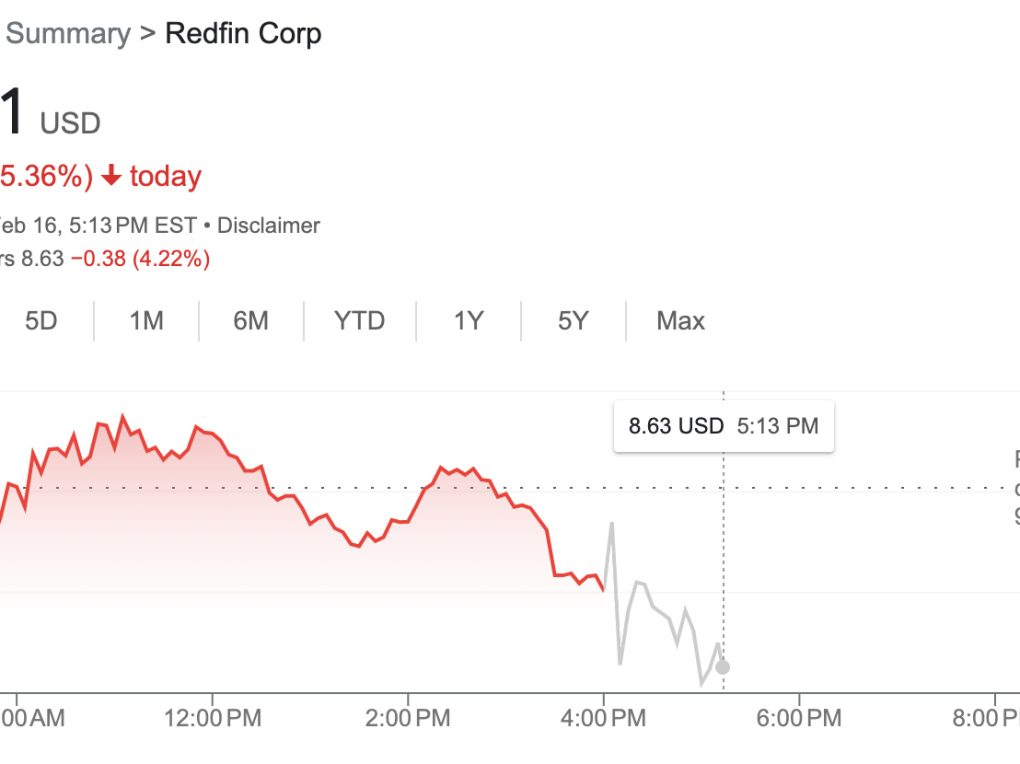
Task: Click the 8.63 USD chart tooltip
Action: tap(723, 426)
